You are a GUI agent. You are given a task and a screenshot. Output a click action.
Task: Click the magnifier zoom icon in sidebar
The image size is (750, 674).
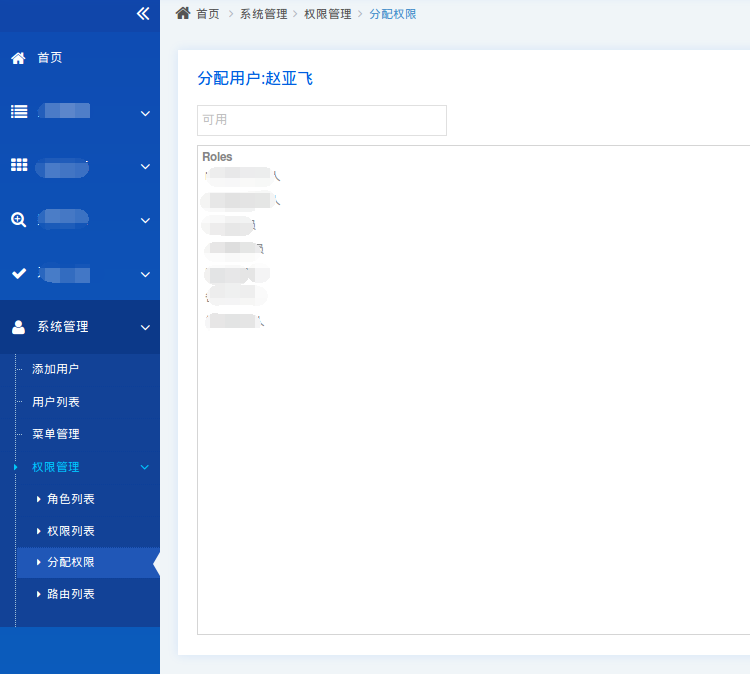[18, 220]
